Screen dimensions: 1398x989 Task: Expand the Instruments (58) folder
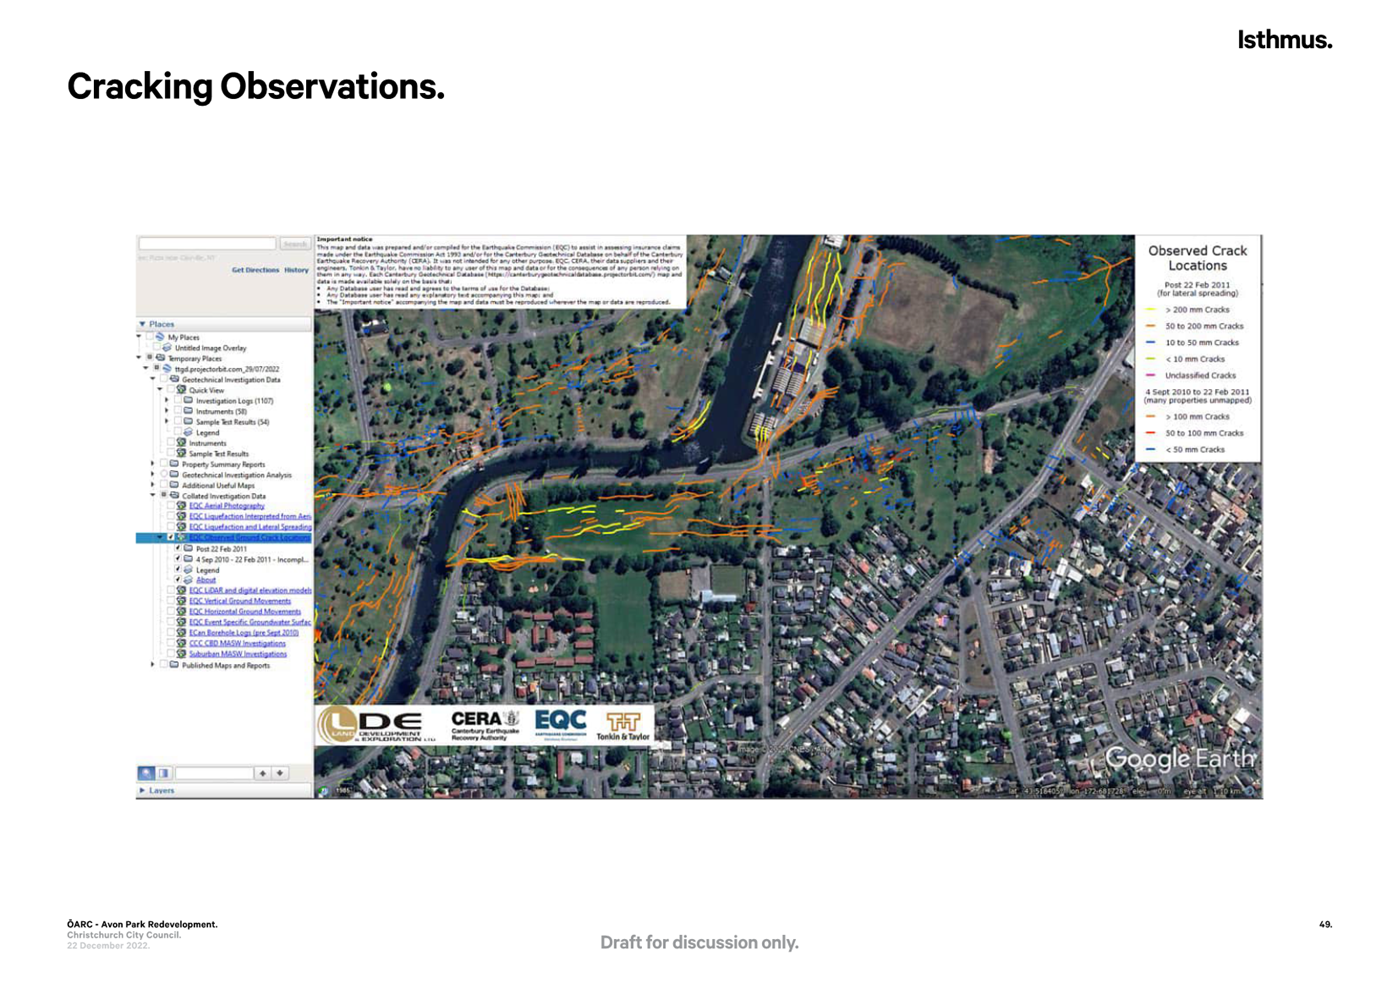click(x=167, y=411)
